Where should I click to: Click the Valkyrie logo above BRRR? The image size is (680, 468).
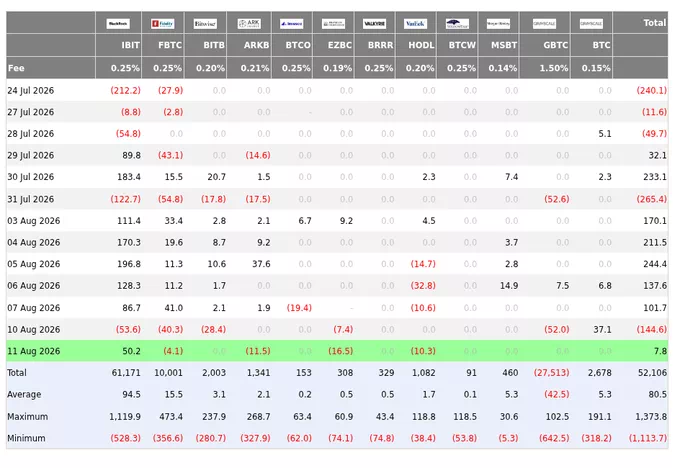pos(375,23)
